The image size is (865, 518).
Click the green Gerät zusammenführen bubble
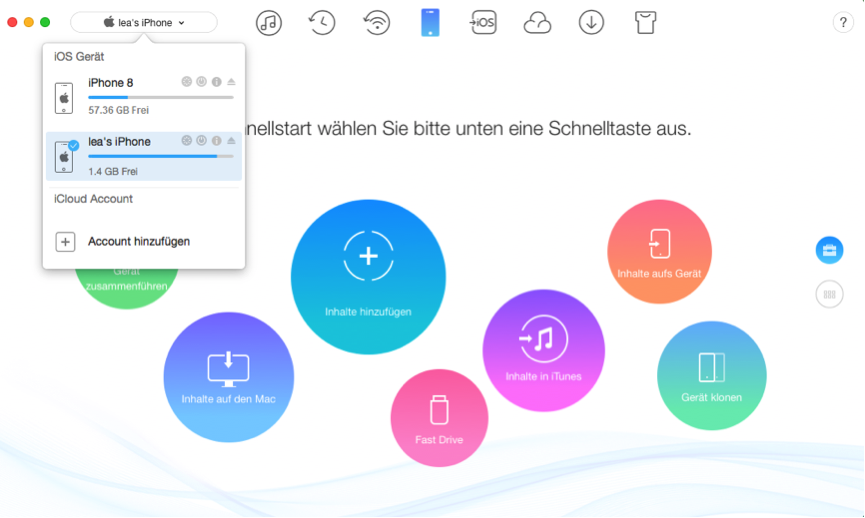(x=127, y=288)
